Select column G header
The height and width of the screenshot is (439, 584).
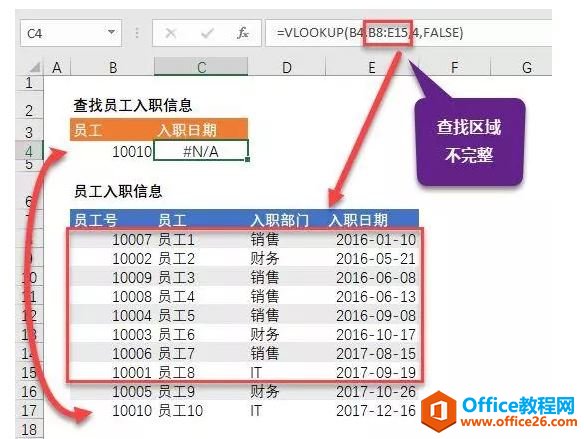coord(527,67)
